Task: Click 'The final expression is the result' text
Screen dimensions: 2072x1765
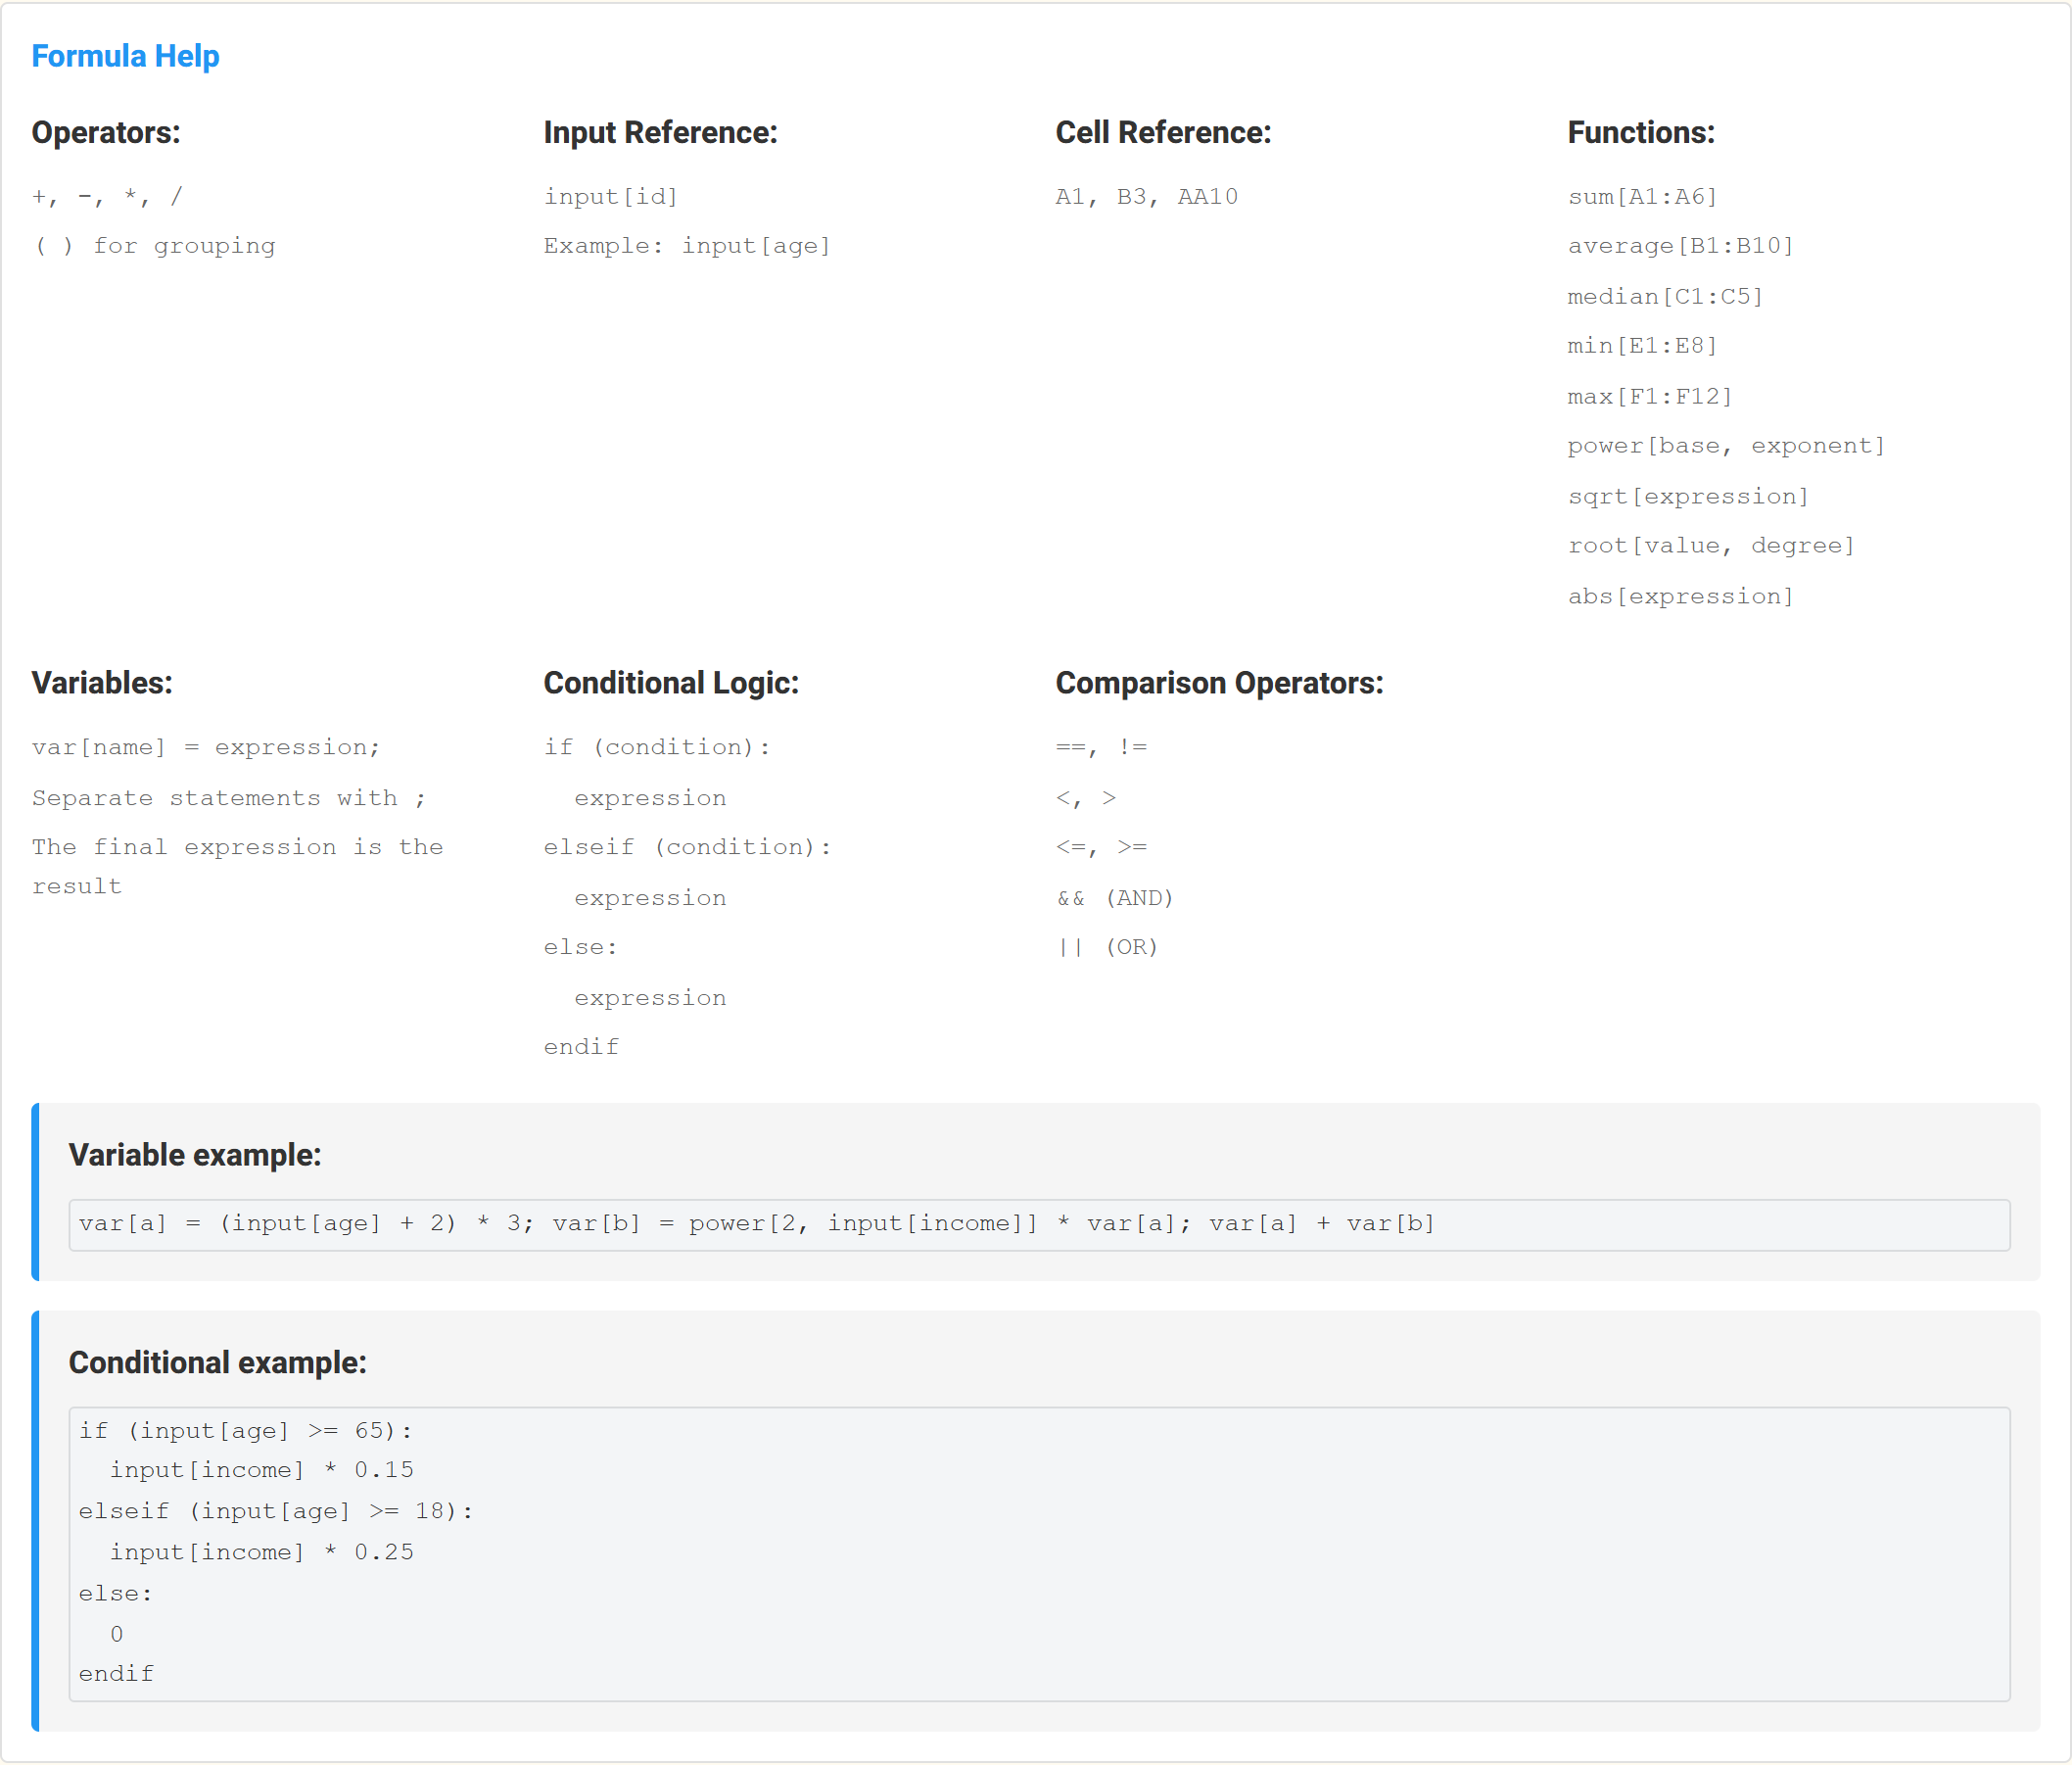Action: tap(238, 866)
